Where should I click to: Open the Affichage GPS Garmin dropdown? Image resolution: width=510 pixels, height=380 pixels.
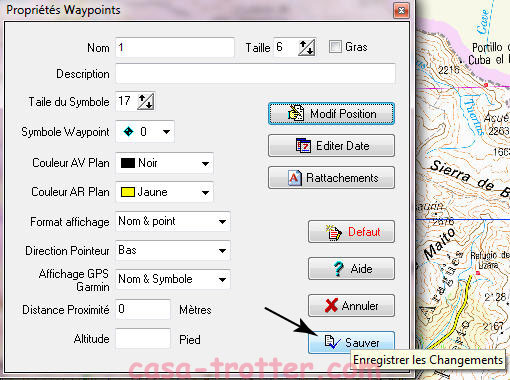[x=222, y=279]
